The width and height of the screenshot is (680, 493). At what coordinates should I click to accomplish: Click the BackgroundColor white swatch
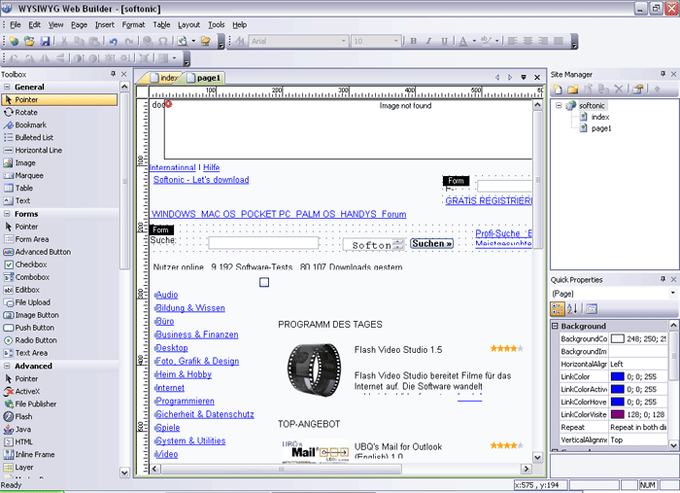pyautogui.click(x=617, y=339)
